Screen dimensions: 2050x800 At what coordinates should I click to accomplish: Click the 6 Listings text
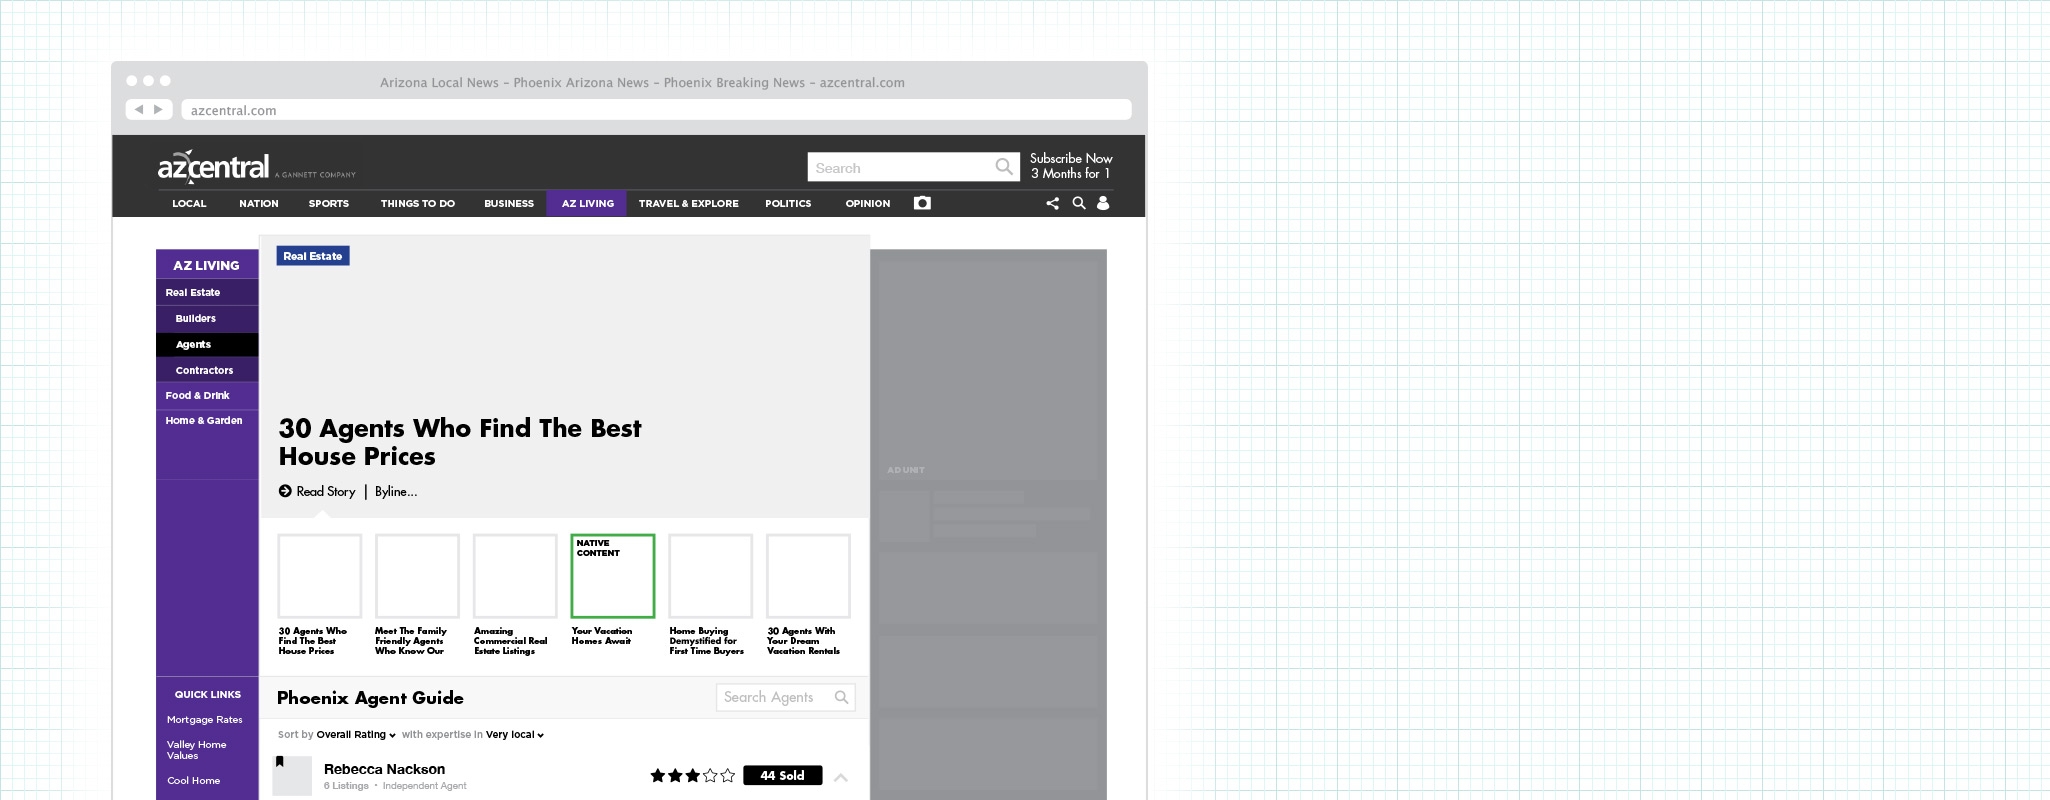pos(346,786)
